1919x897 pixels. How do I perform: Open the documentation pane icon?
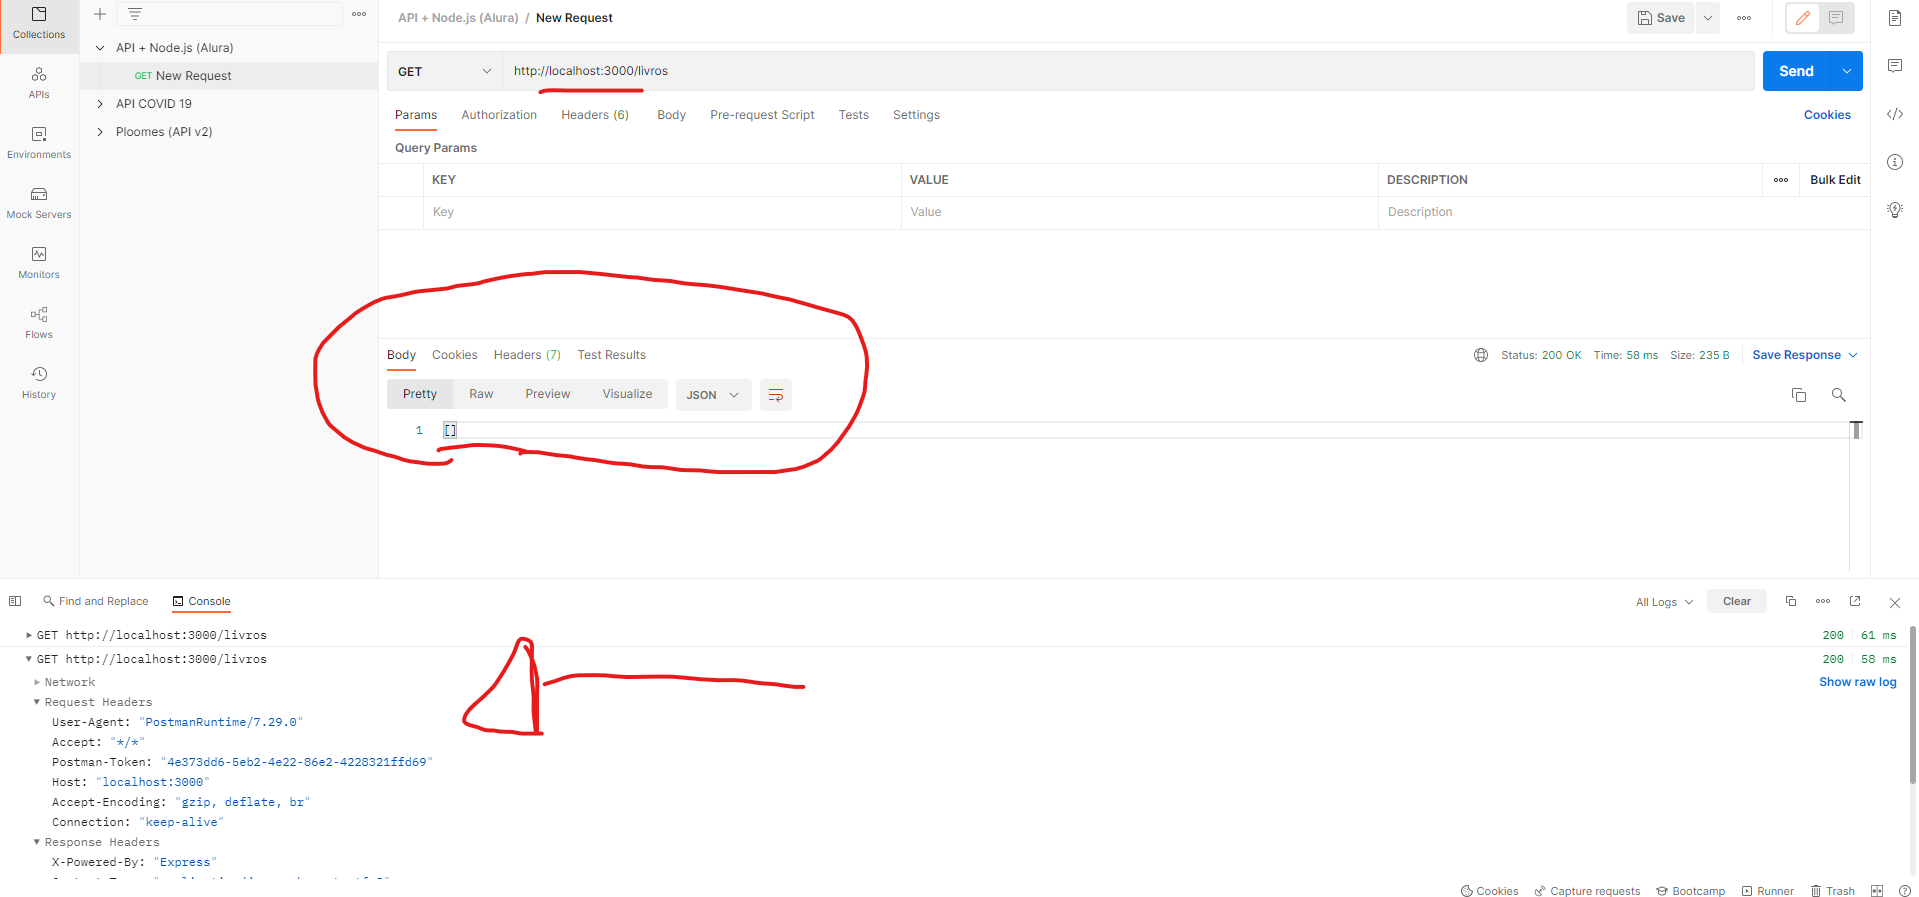point(1895,18)
